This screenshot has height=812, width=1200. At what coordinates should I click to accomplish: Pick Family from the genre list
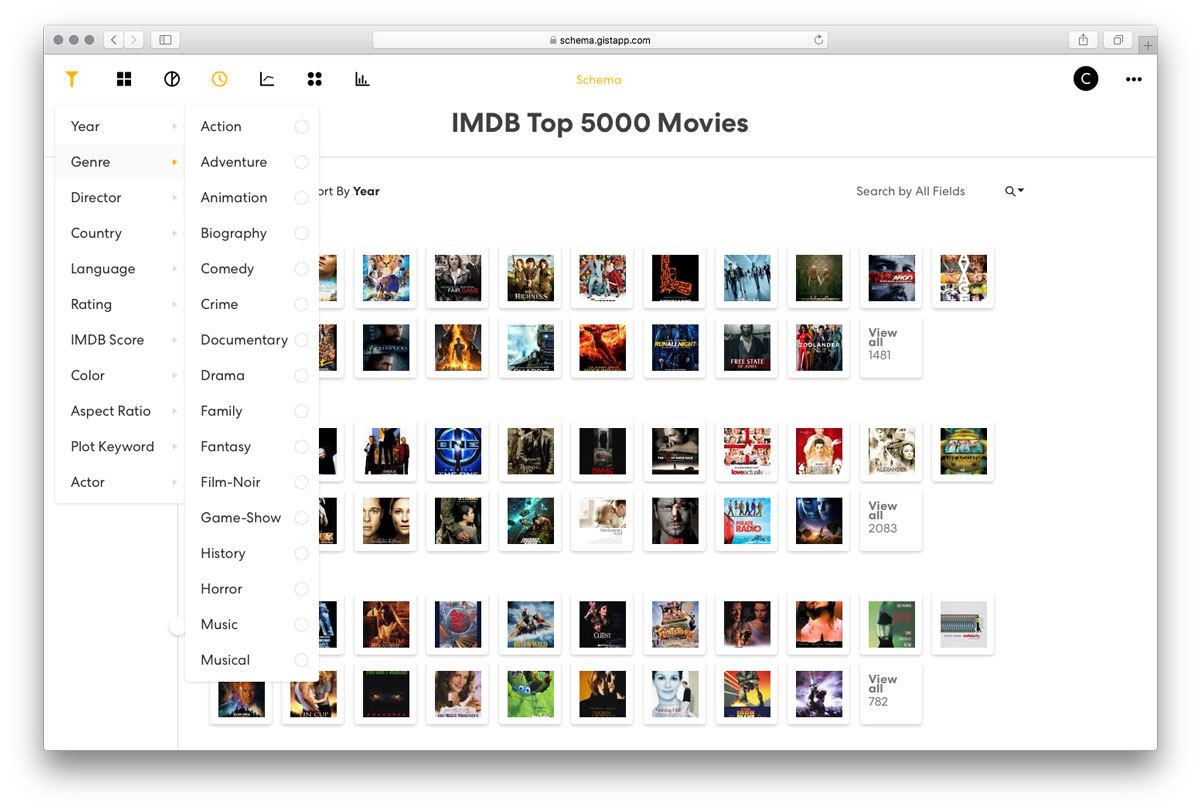pyautogui.click(x=252, y=411)
